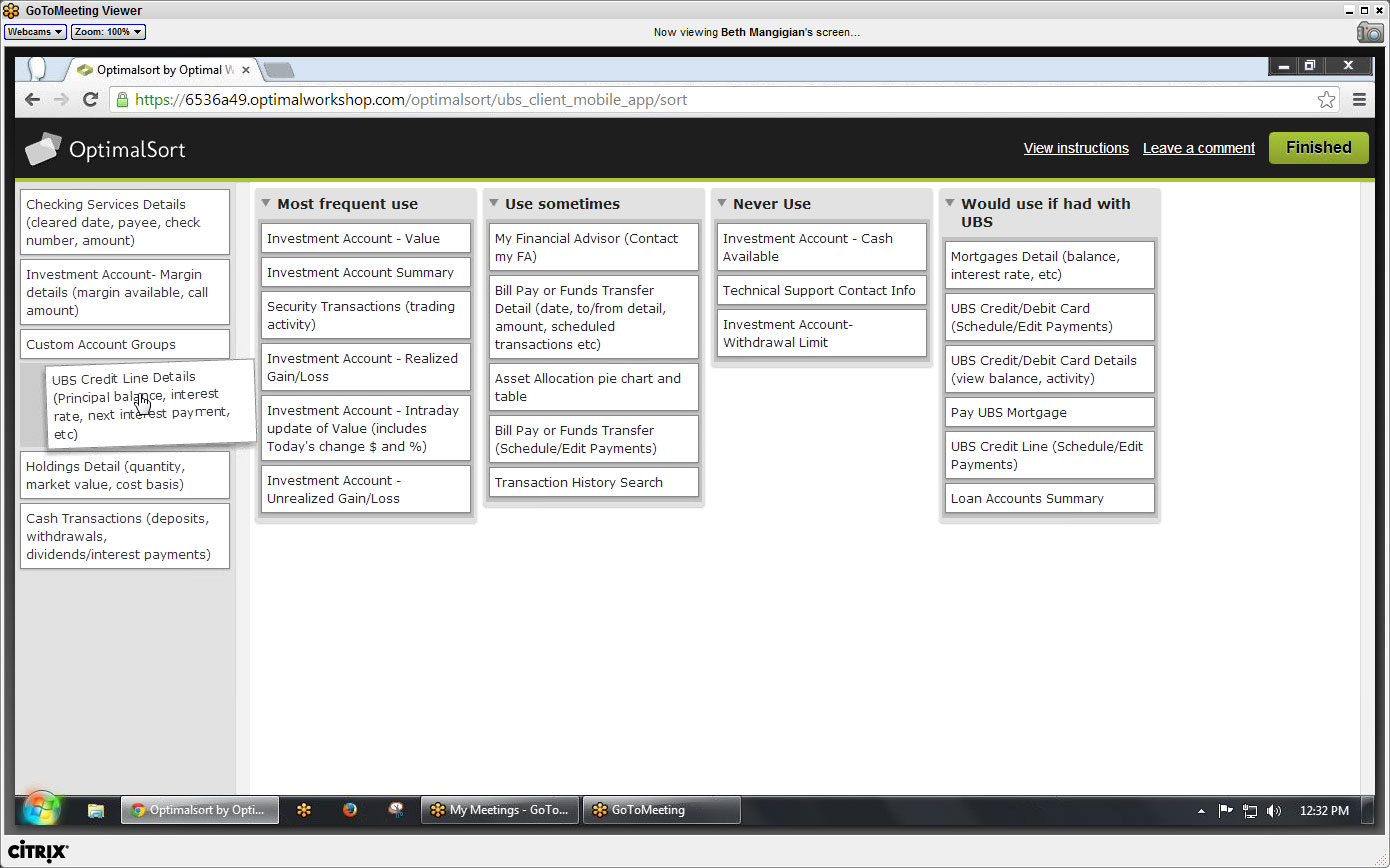Click UBS Credit/Debit Card Details card
This screenshot has width=1390, height=868.
click(1050, 369)
